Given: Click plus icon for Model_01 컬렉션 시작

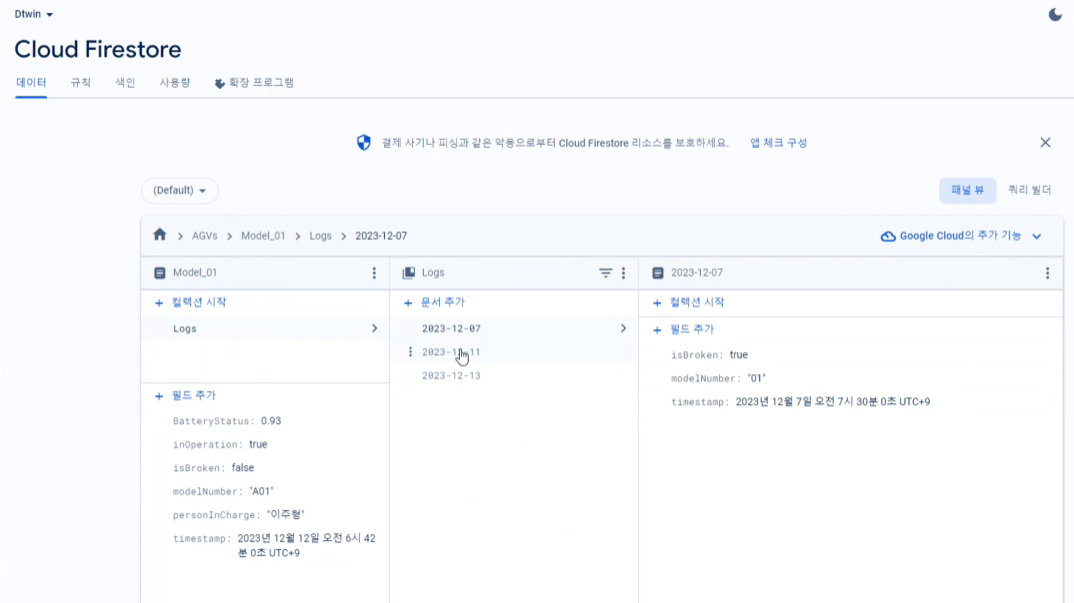Looking at the screenshot, I should pyautogui.click(x=159, y=303).
